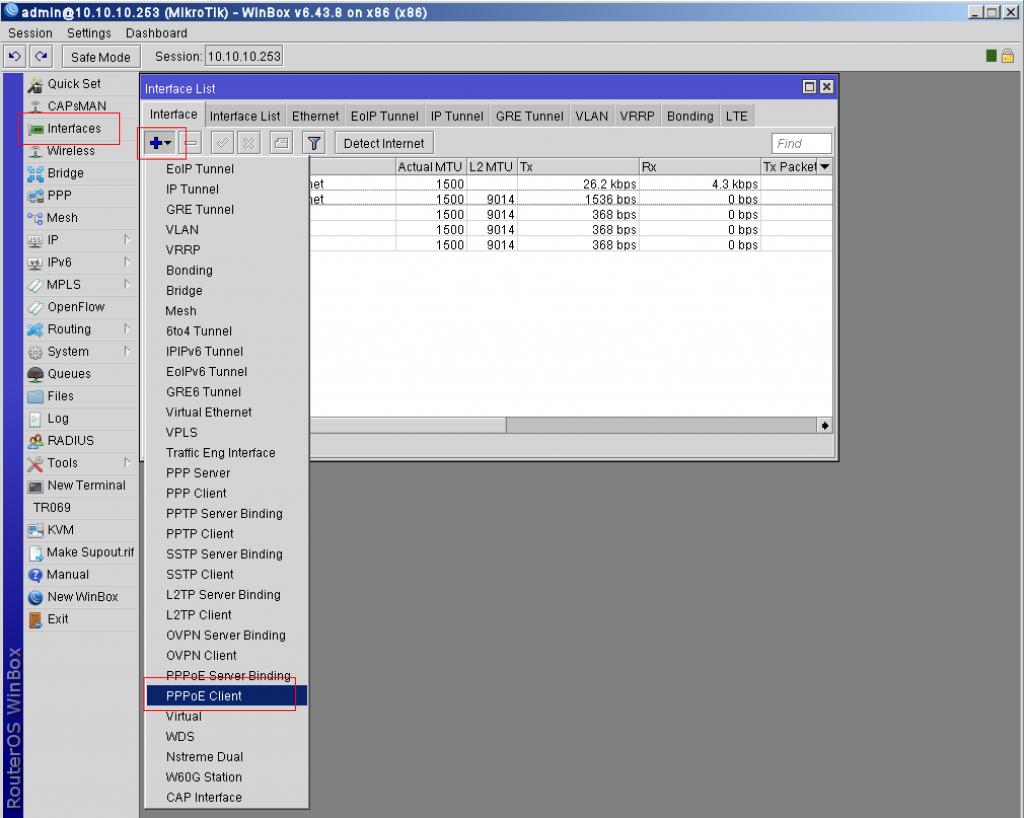Click the Redo arrow icon

[41, 57]
